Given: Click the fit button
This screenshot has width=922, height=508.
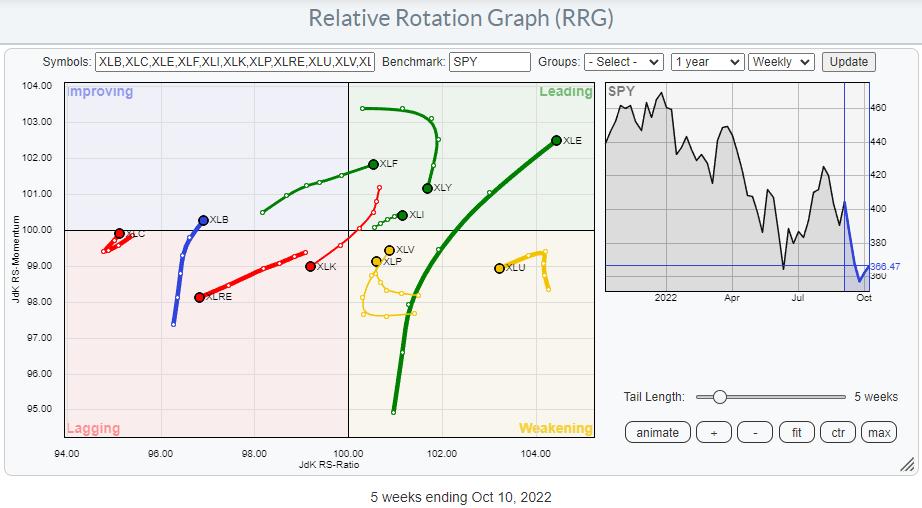Looking at the screenshot, I should click(x=796, y=432).
